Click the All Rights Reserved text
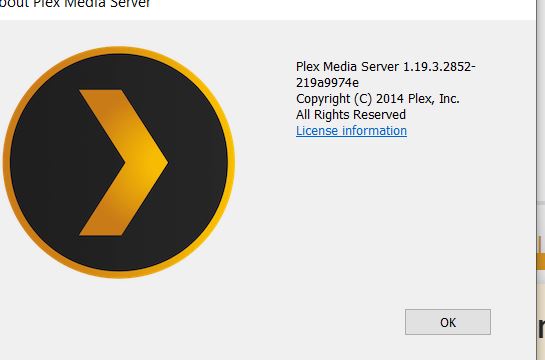Screen dimensions: 545x360 pos(351,115)
